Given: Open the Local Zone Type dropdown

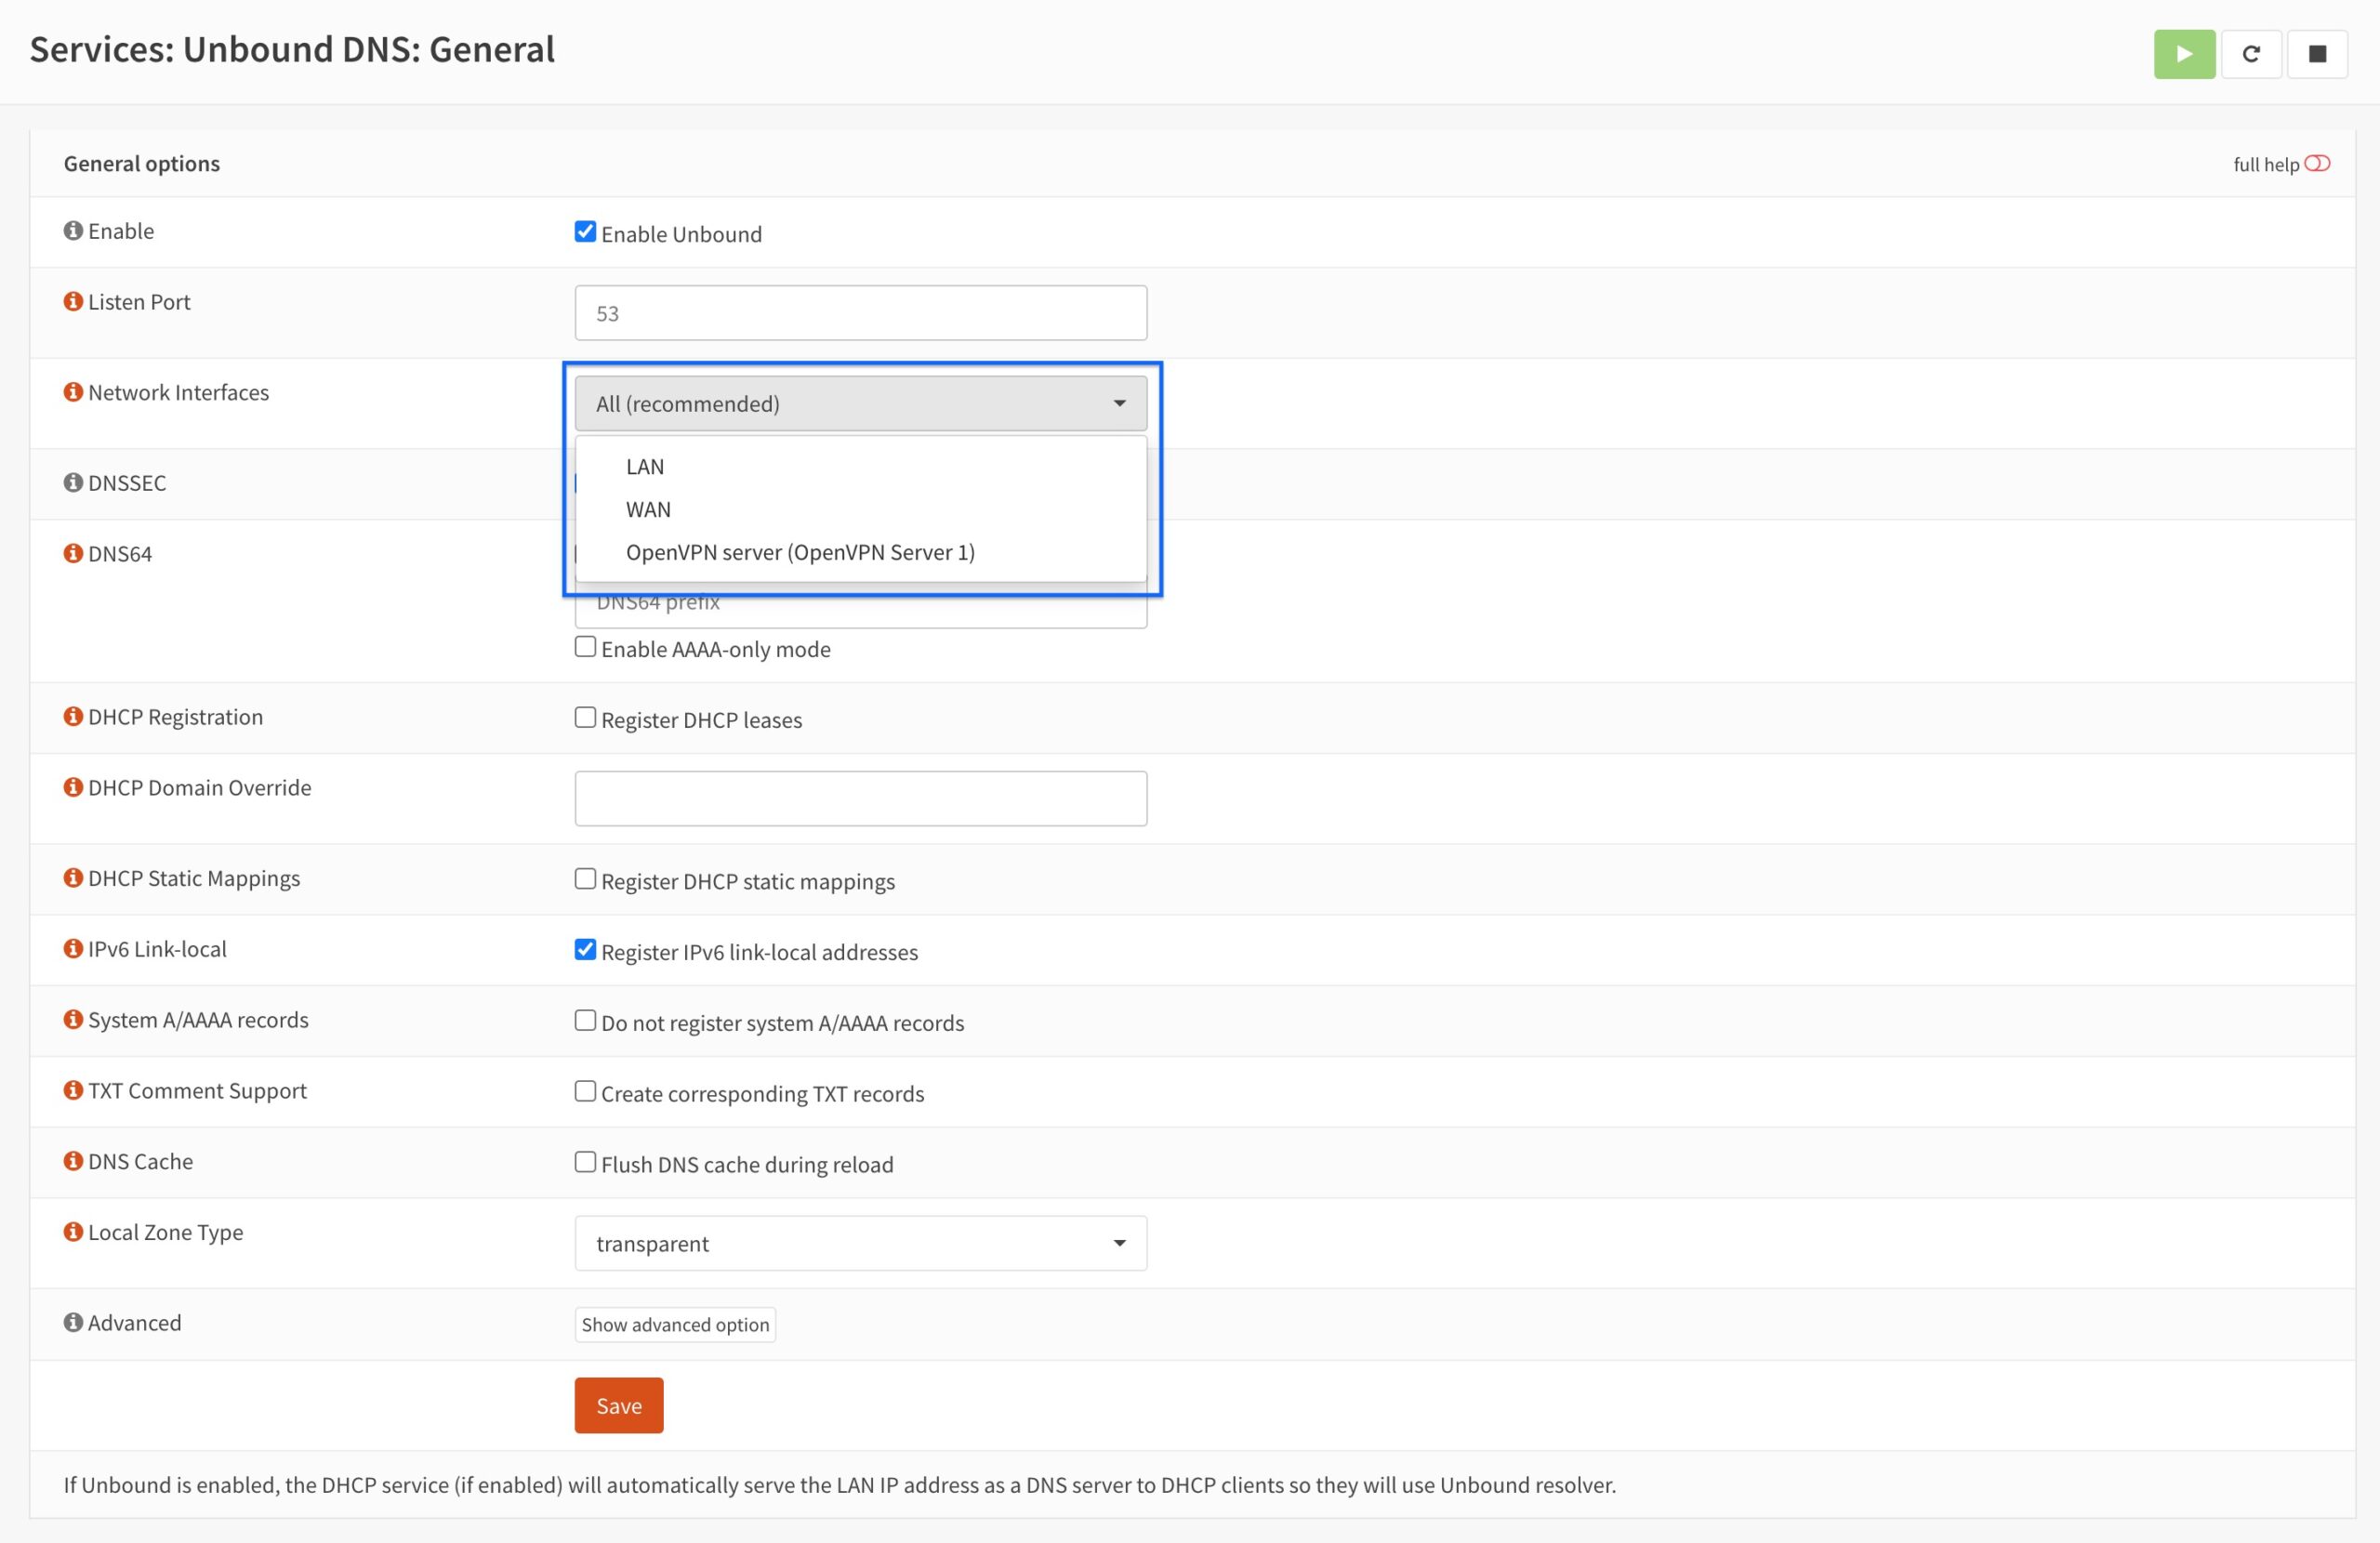Looking at the screenshot, I should pyautogui.click(x=860, y=1243).
